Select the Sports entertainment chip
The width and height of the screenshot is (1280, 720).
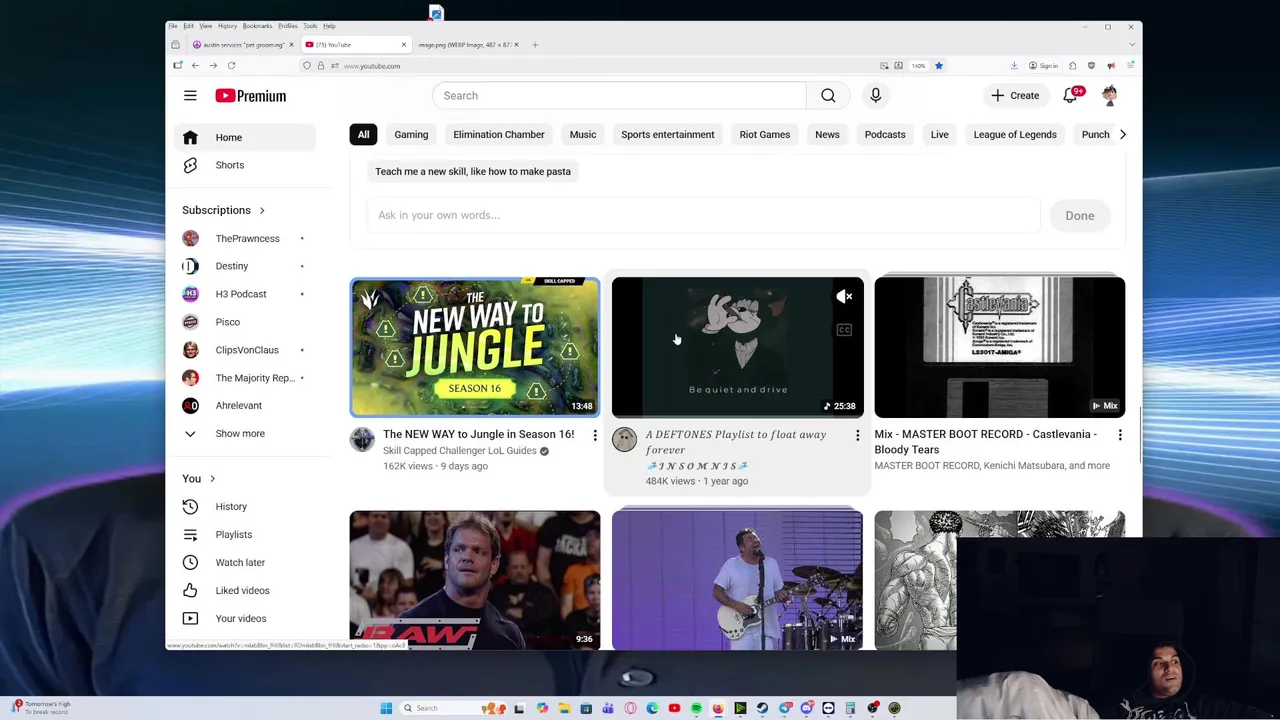tap(668, 134)
